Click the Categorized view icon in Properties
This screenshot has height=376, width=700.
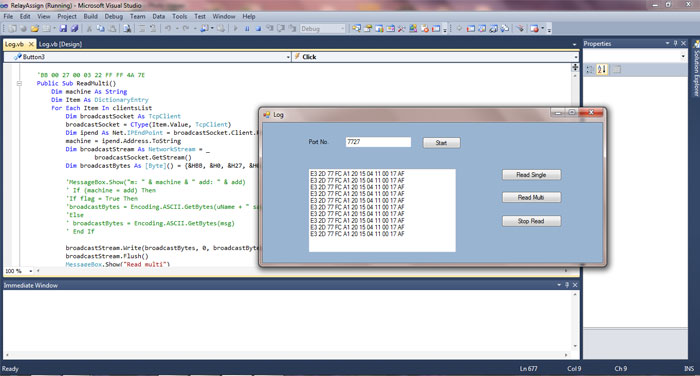pos(590,70)
